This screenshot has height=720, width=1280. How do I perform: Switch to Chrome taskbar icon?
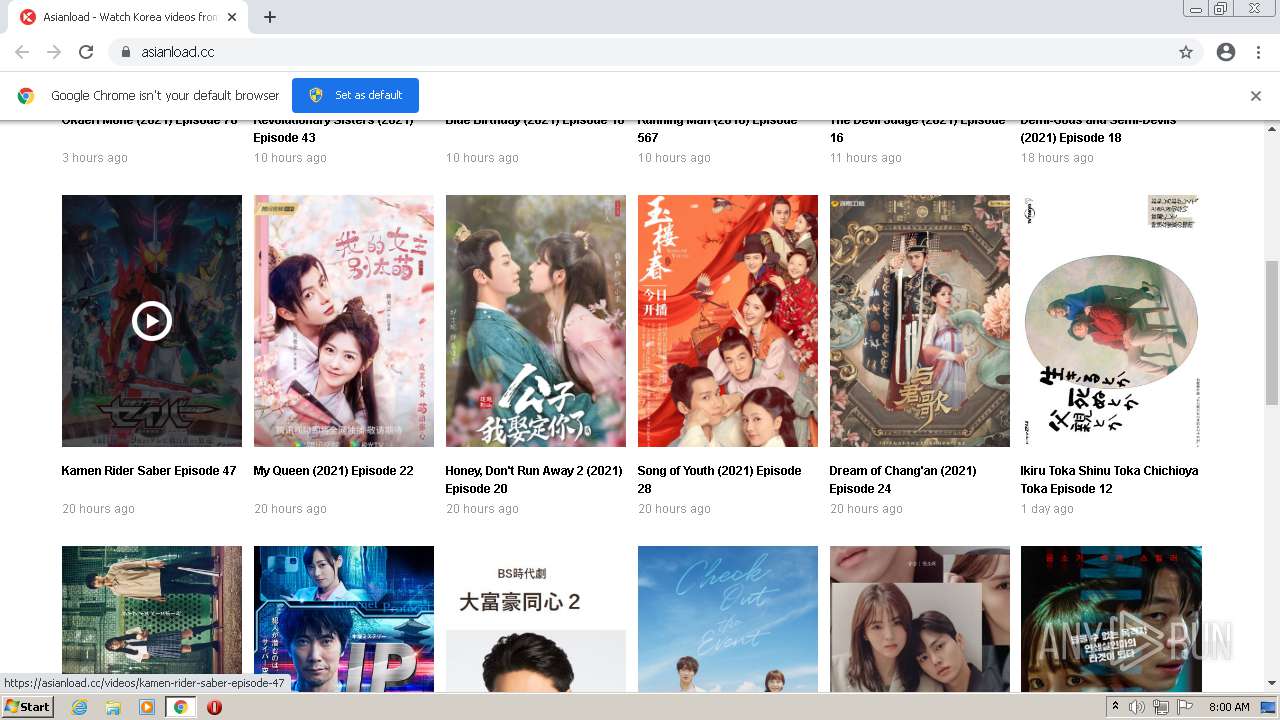tap(180, 707)
